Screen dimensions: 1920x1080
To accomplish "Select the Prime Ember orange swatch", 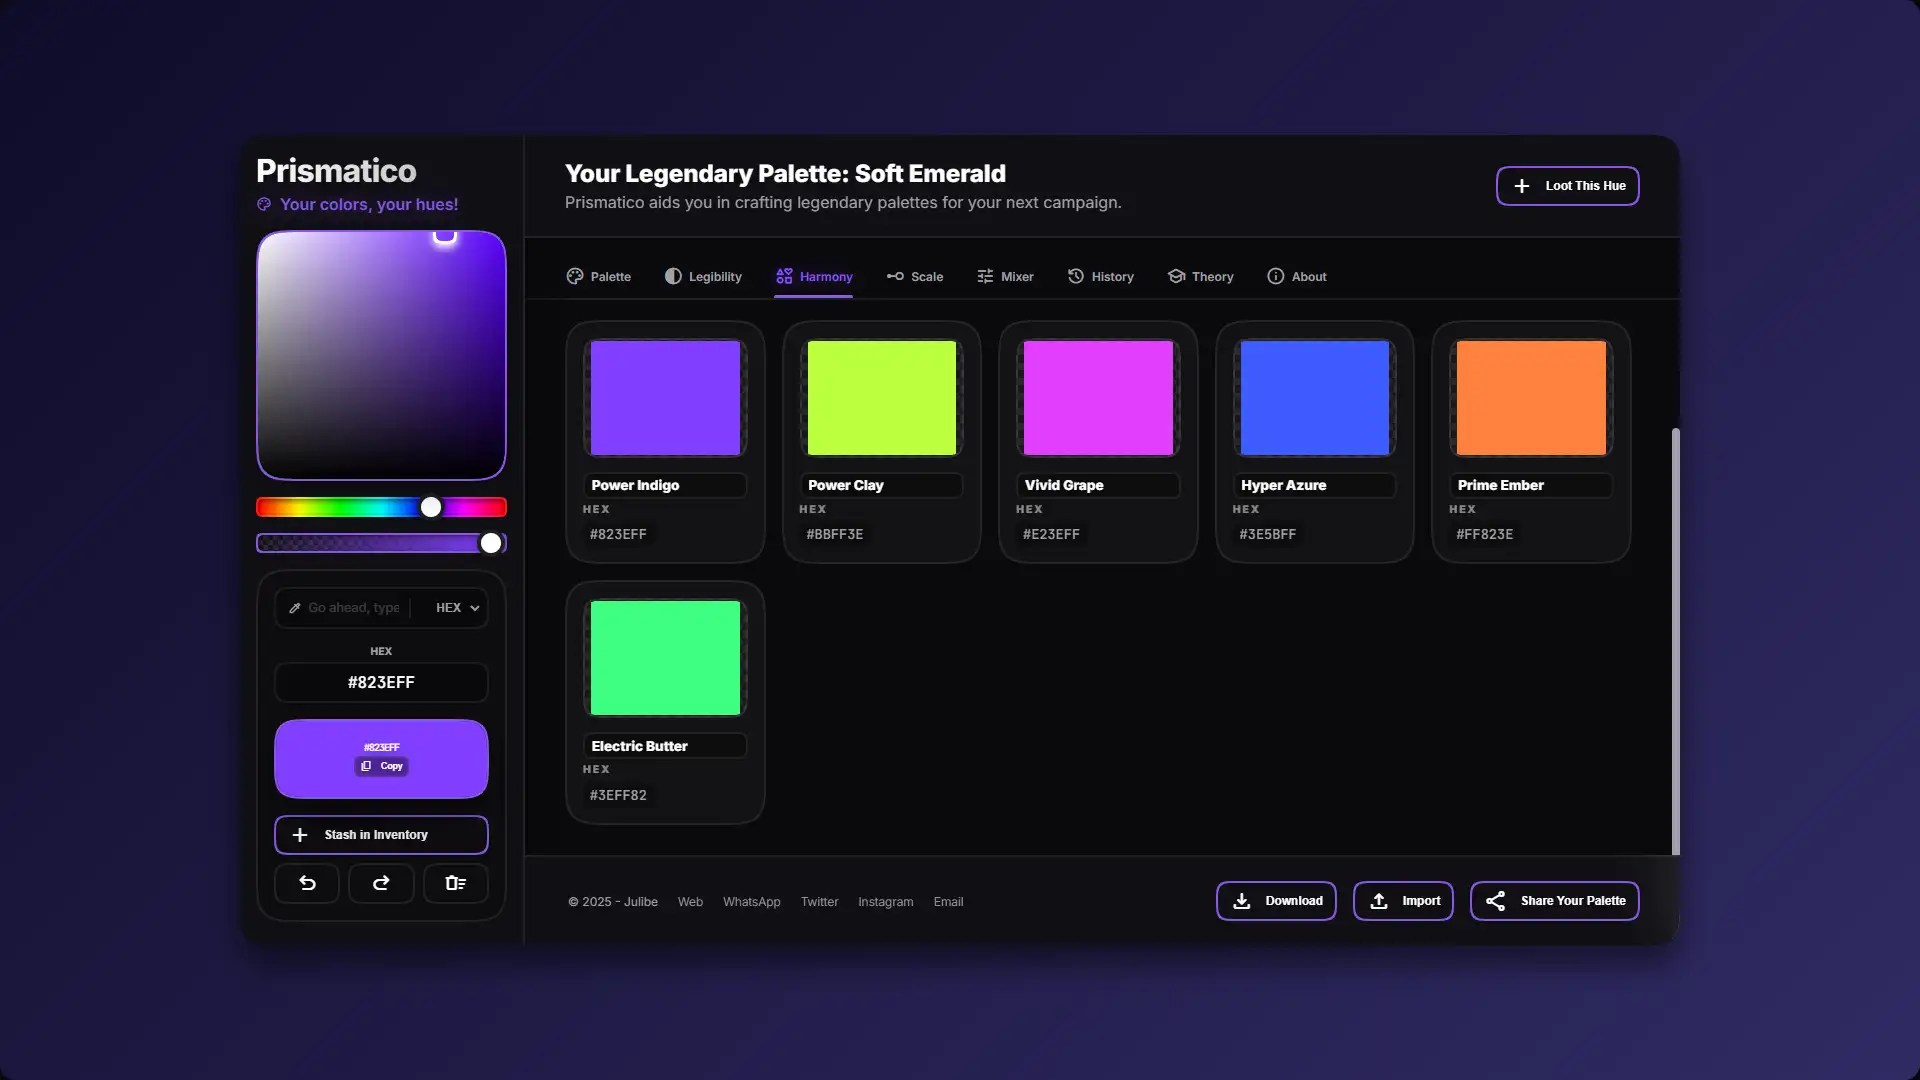I will [x=1531, y=398].
